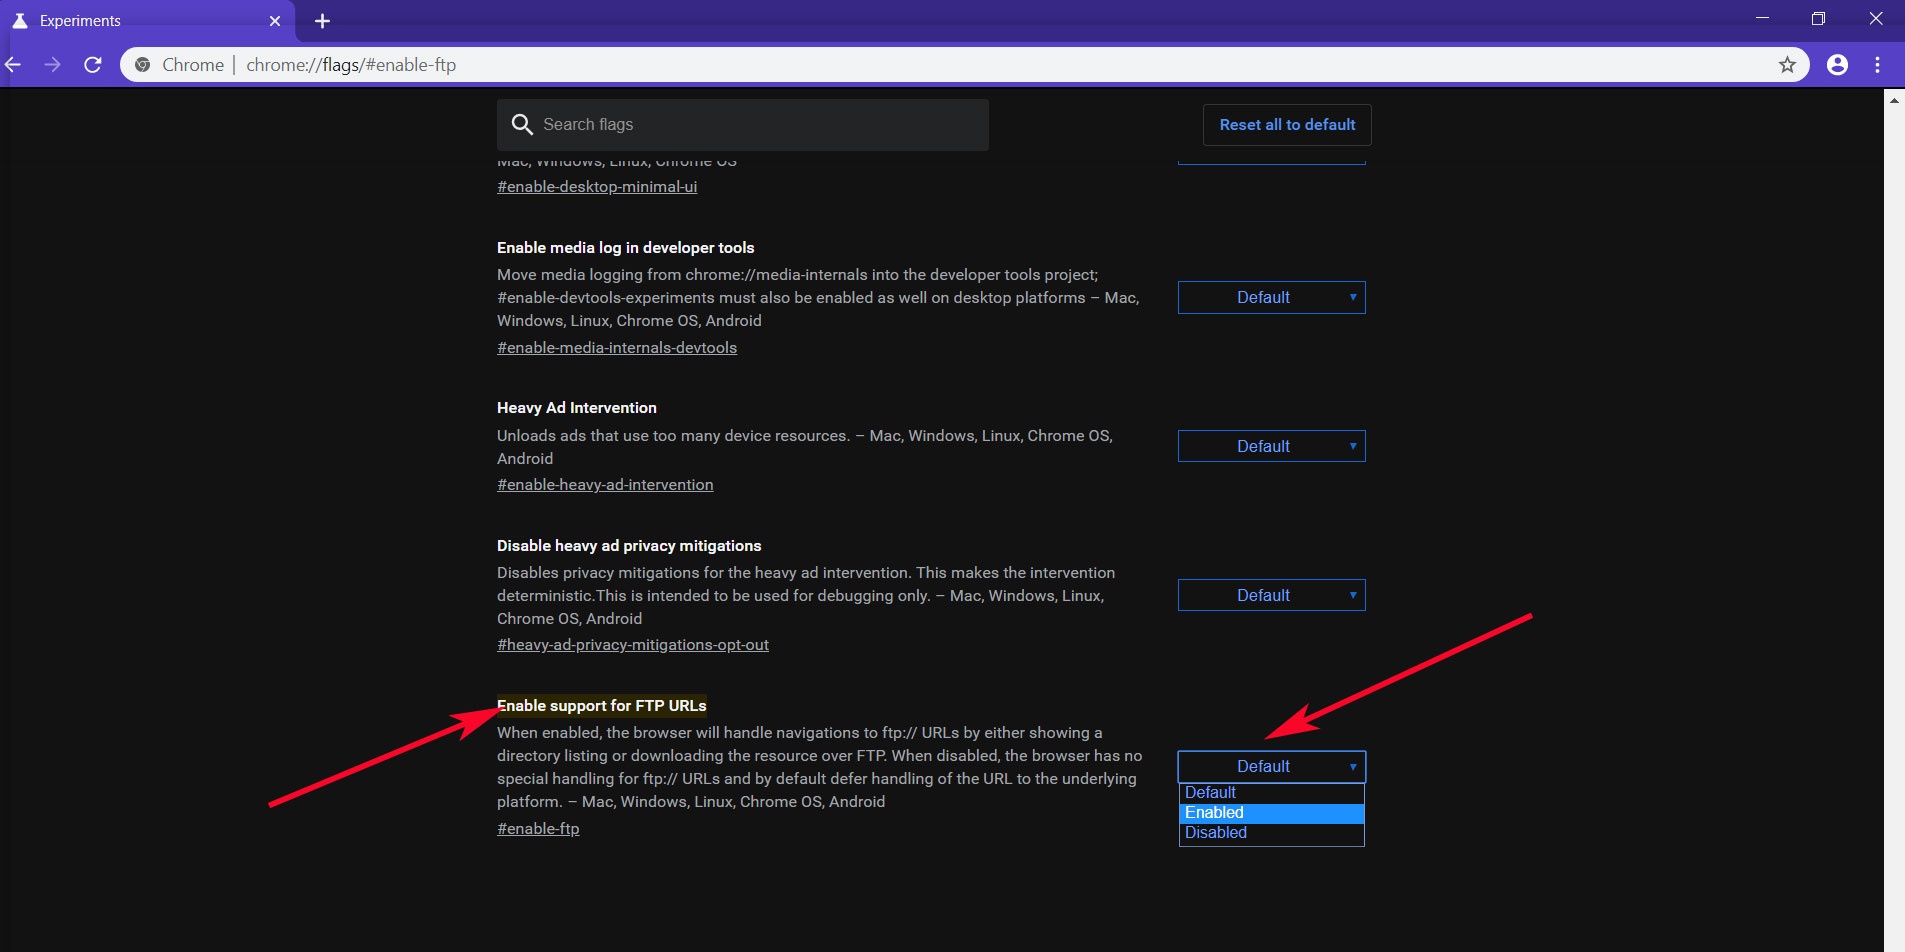
Task: Choose Default in the FTP dropdown list
Action: [1271, 793]
